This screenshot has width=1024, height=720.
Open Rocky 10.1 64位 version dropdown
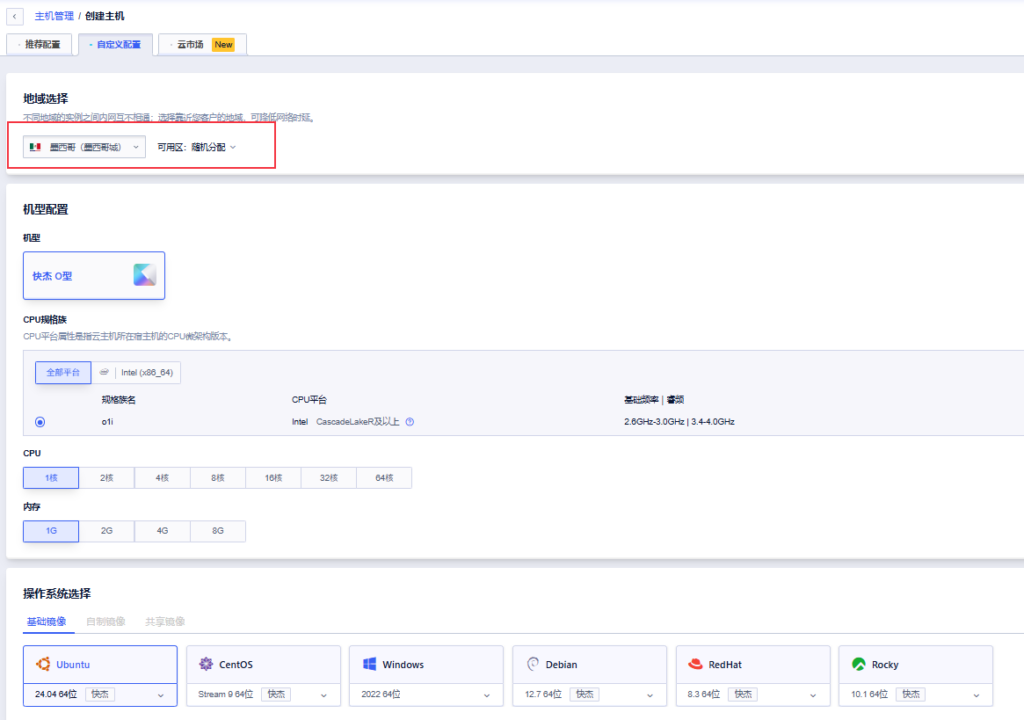916,695
